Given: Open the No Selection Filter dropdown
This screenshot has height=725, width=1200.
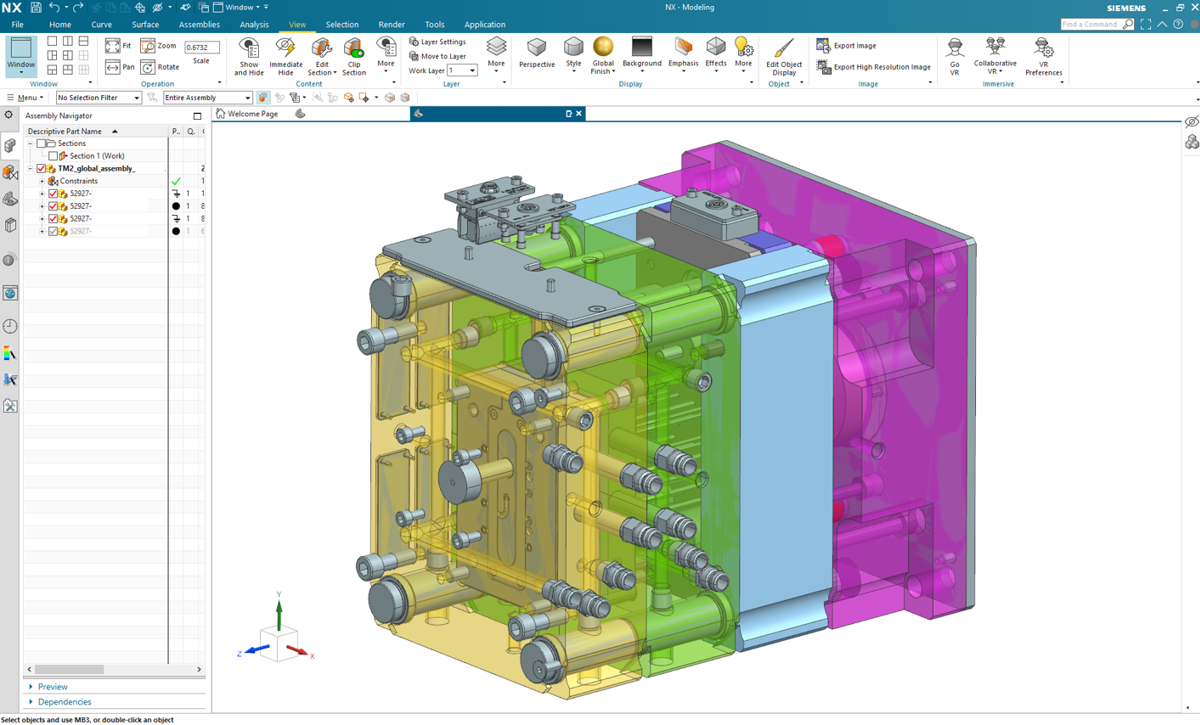Looking at the screenshot, I should 98,98.
